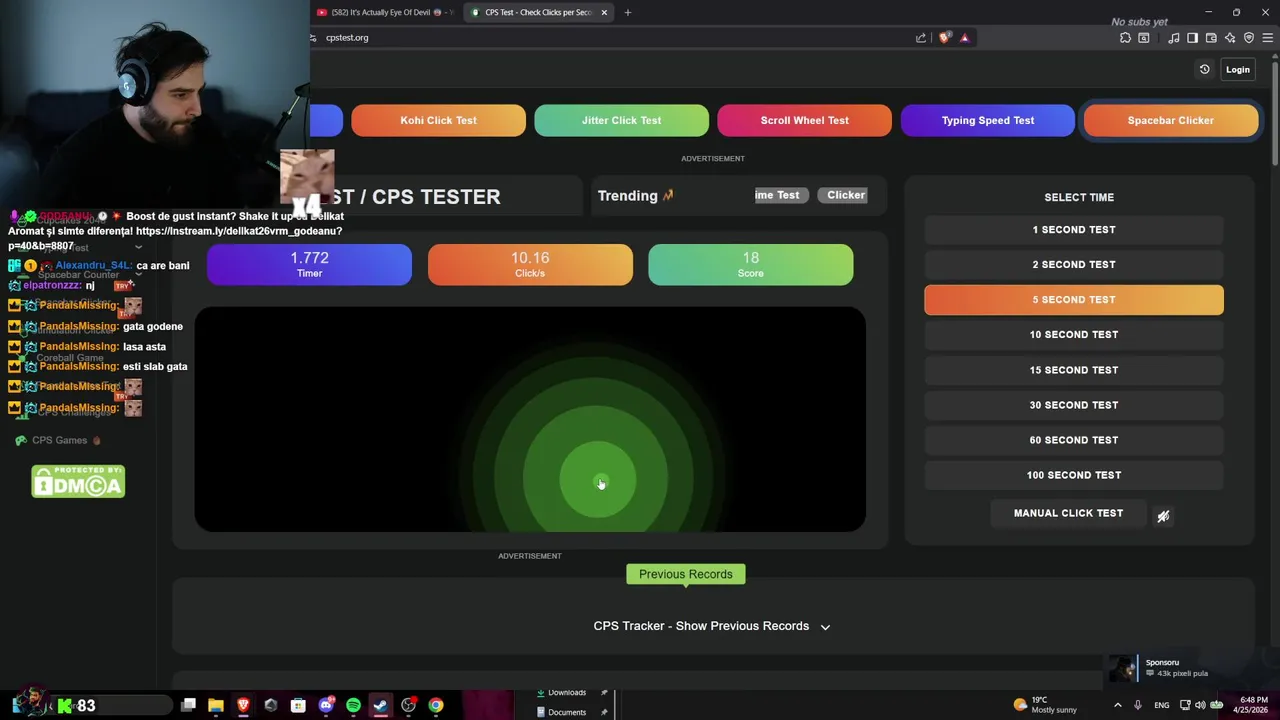This screenshot has width=1280, height=720.
Task: Expand CPS Tracker previous records chevron
Action: click(x=825, y=627)
